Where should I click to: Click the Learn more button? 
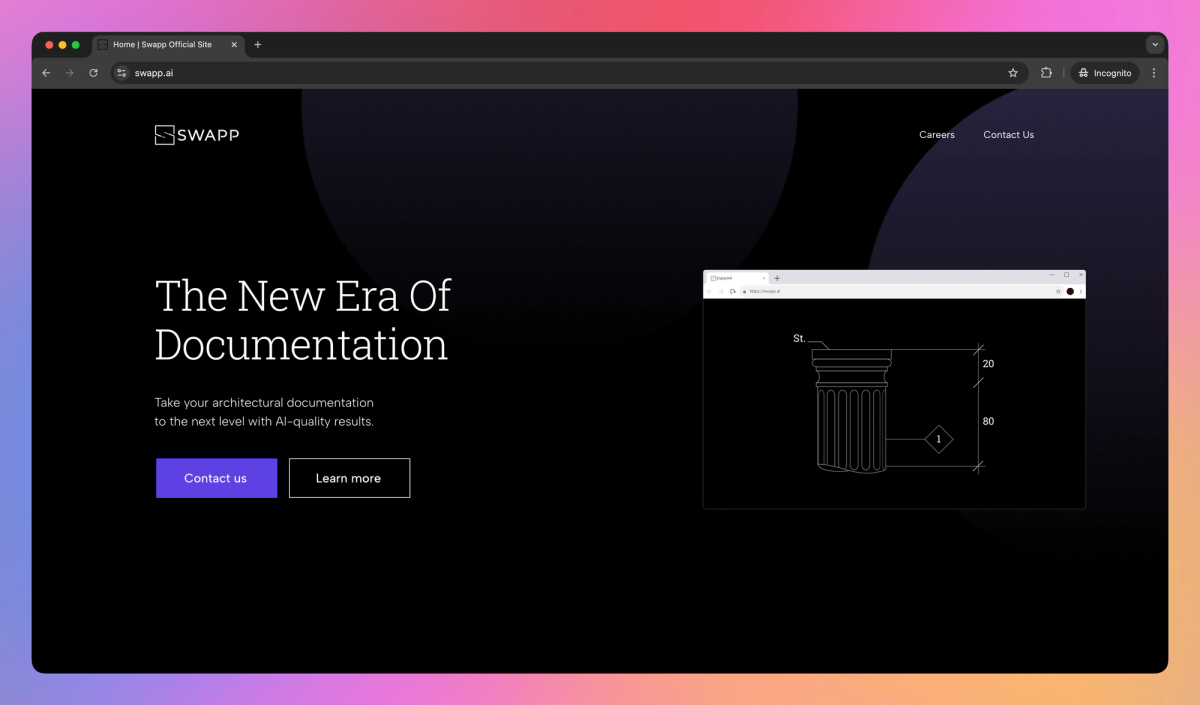coord(349,478)
